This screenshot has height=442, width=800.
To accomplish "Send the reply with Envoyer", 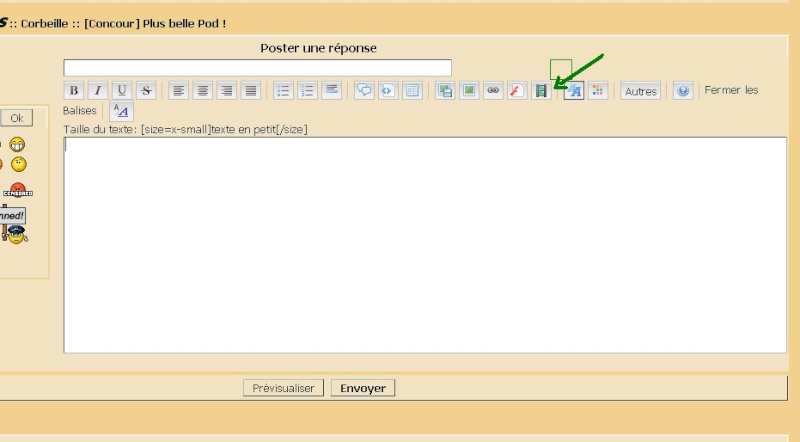I will (363, 388).
